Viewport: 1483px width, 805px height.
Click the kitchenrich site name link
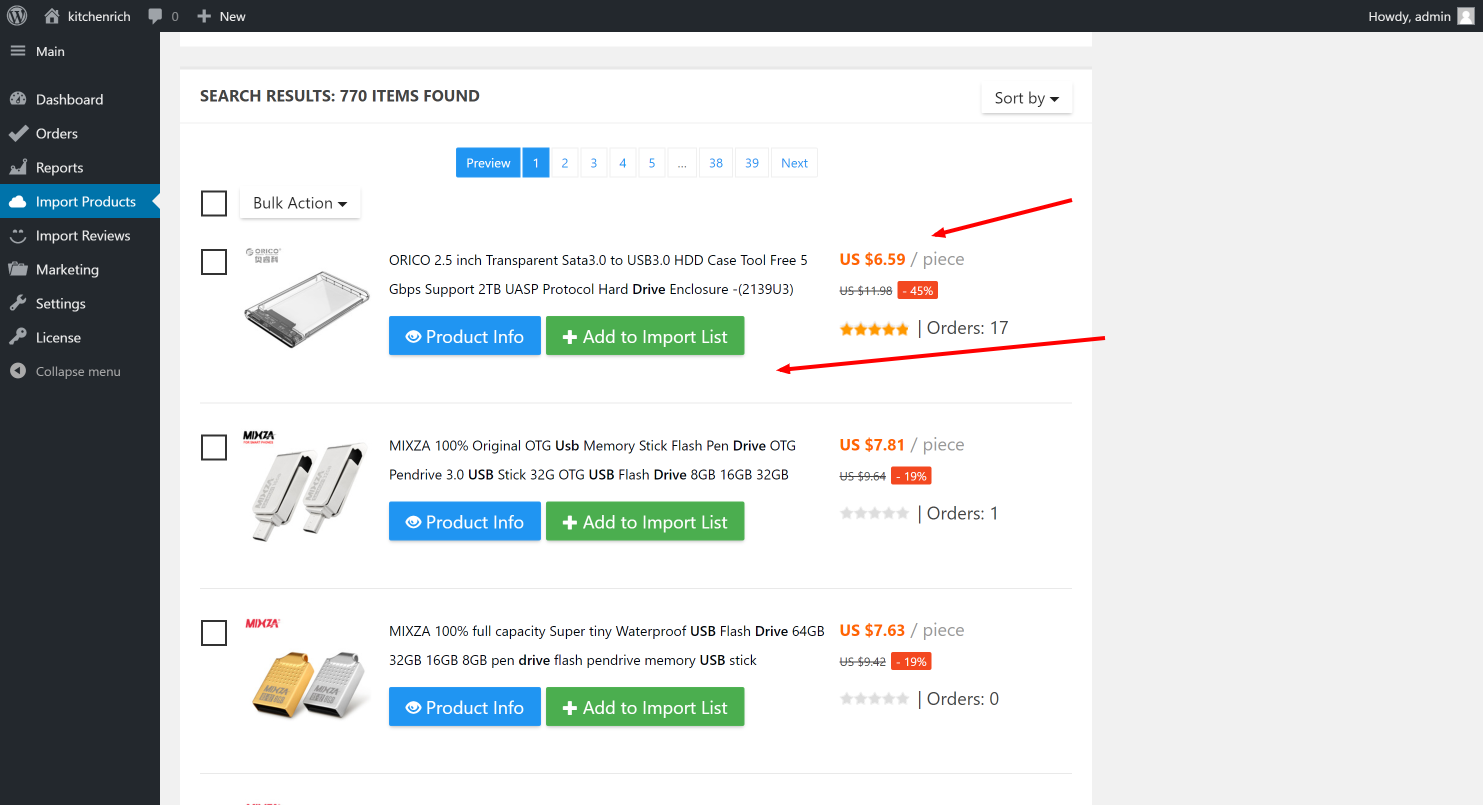click(99, 16)
